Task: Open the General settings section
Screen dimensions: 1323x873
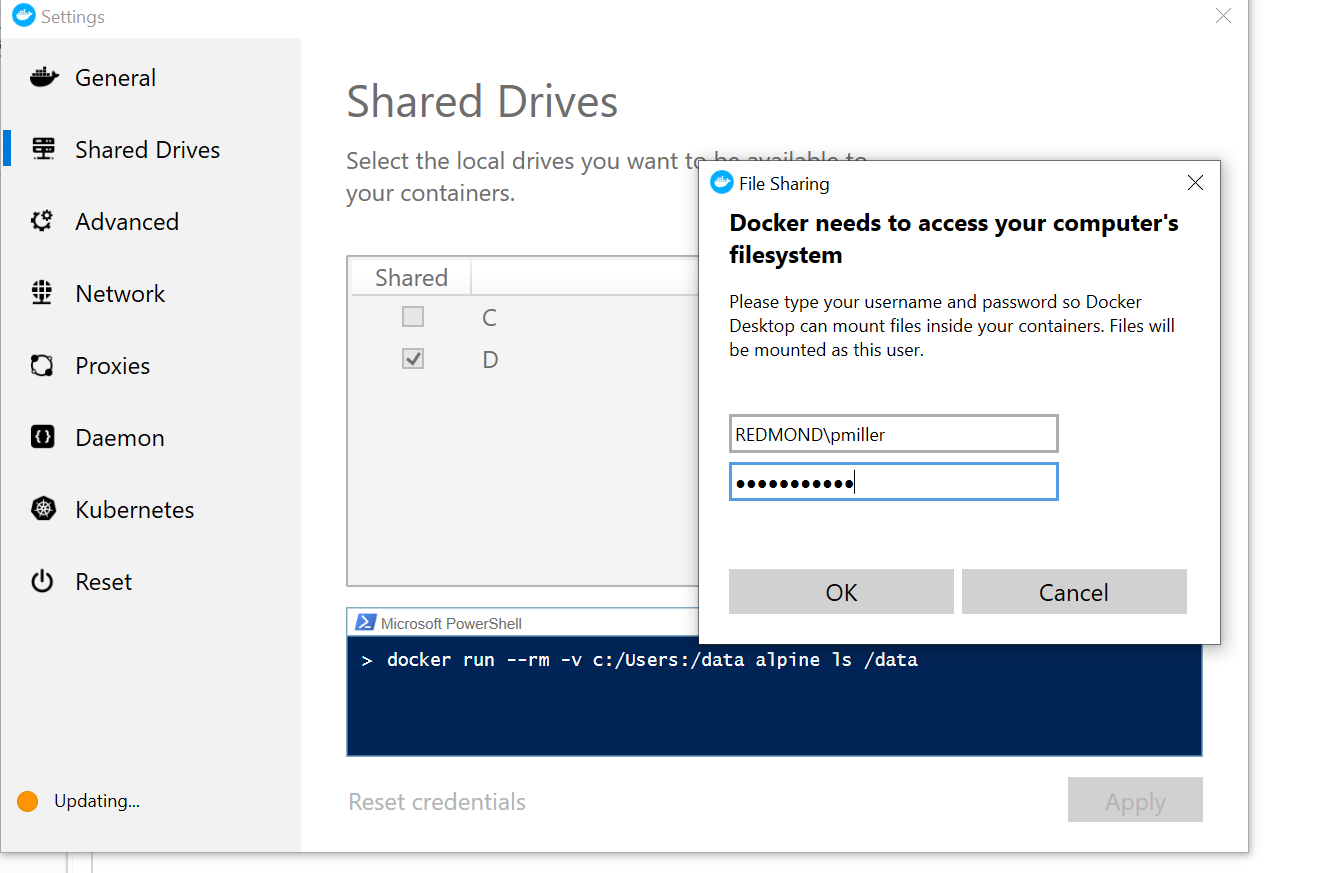Action: click(44, 77)
